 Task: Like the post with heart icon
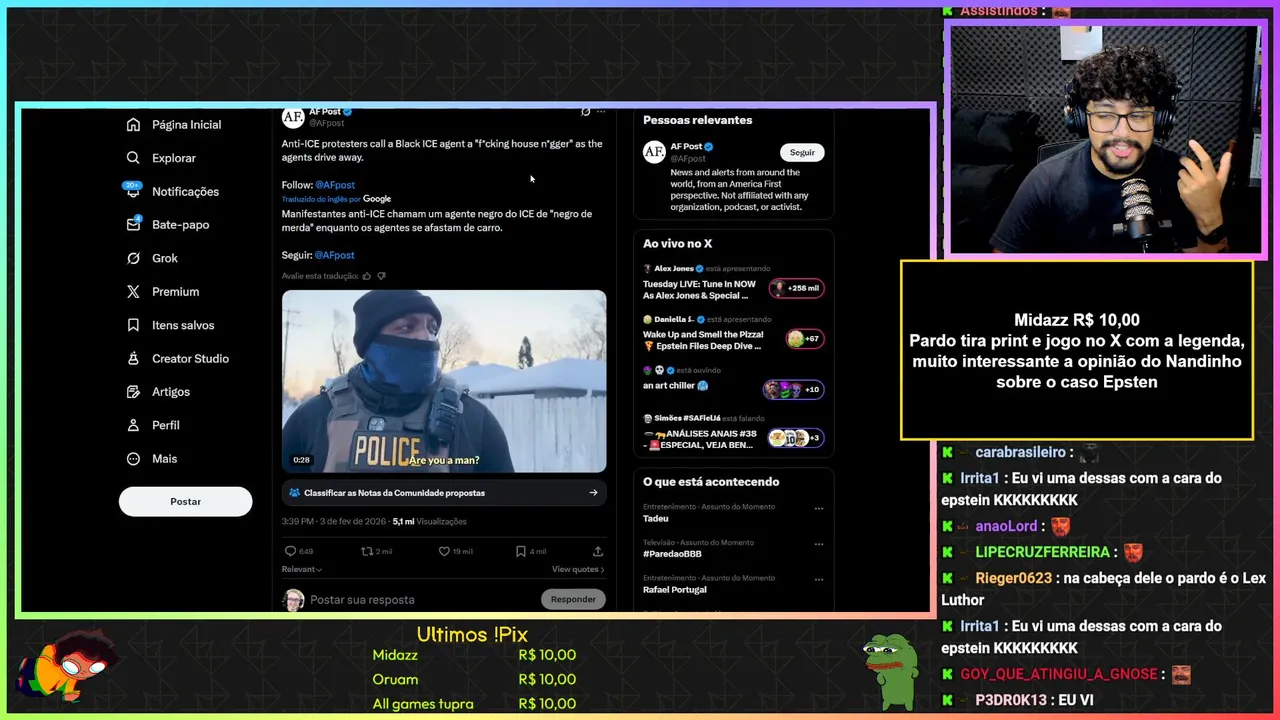coord(444,551)
